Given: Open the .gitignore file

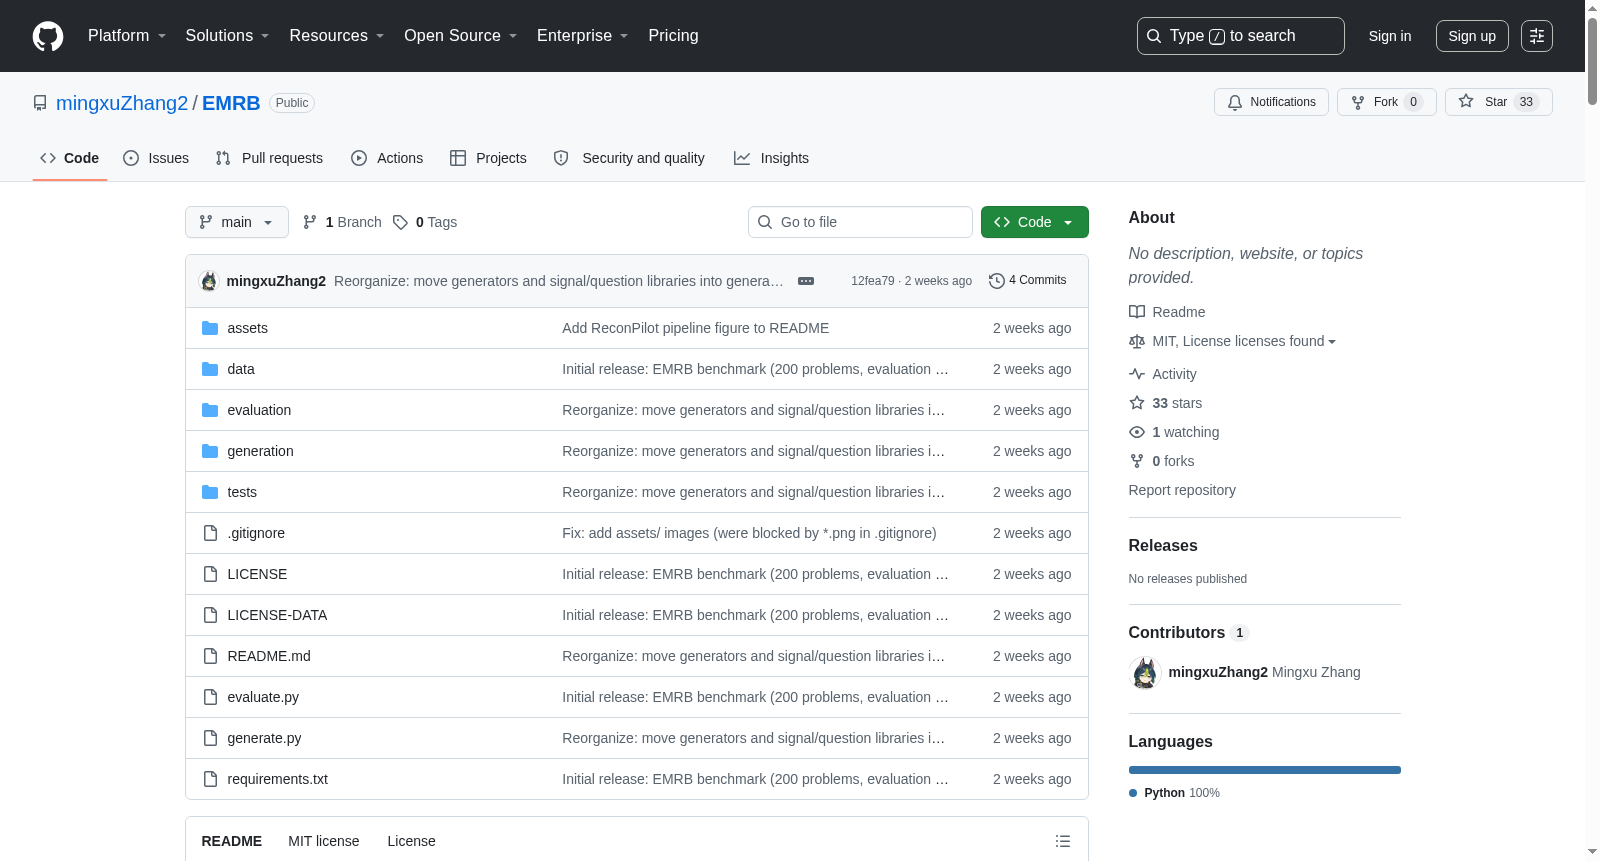Looking at the screenshot, I should coord(256,533).
